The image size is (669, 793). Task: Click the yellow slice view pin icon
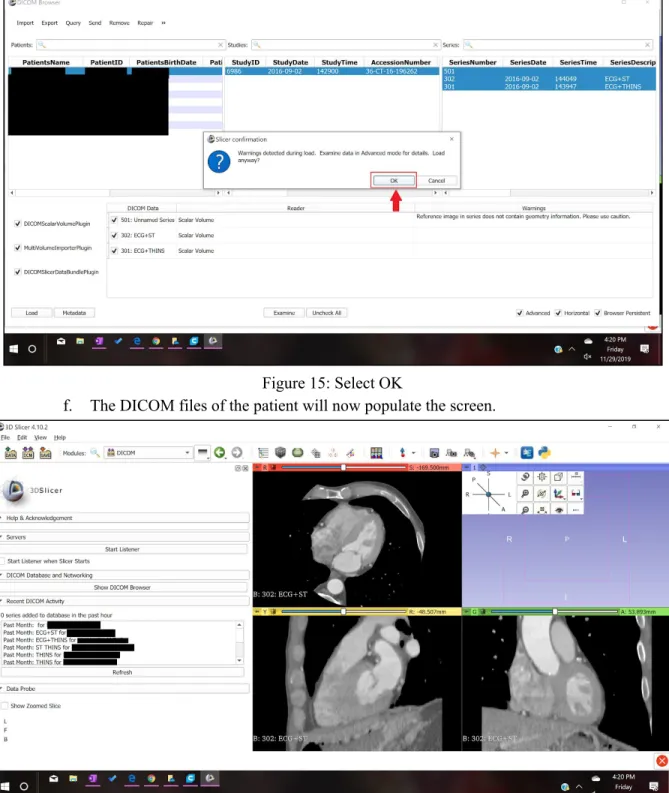[x=257, y=612]
